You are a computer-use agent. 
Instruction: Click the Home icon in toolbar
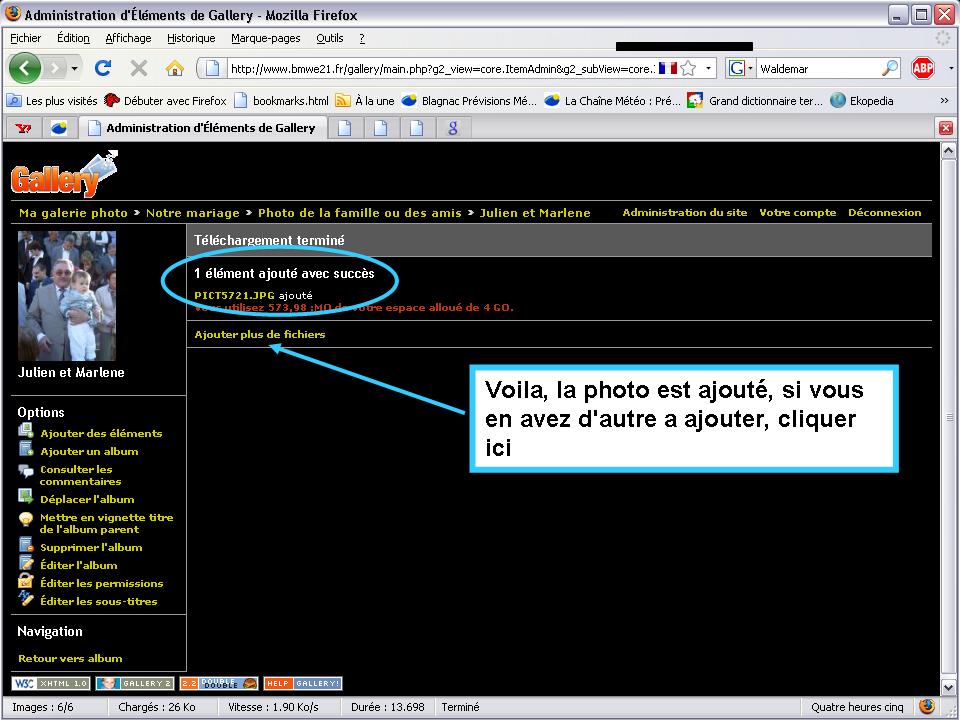[x=175, y=68]
